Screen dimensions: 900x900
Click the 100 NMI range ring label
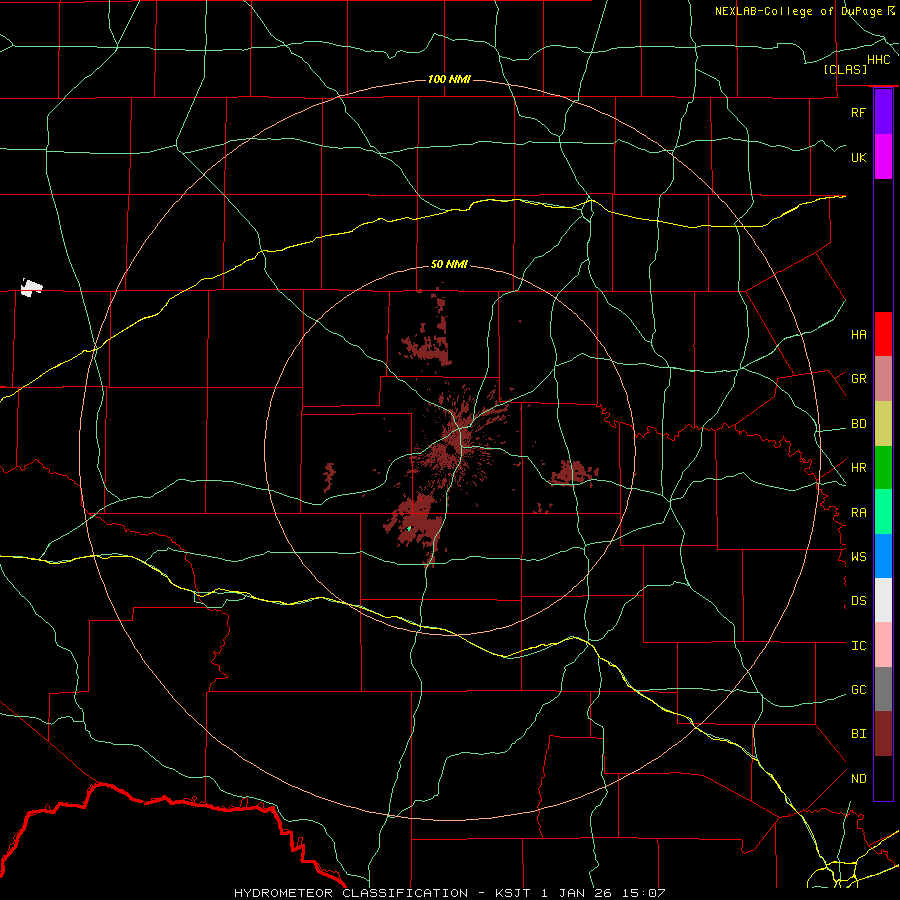(449, 79)
